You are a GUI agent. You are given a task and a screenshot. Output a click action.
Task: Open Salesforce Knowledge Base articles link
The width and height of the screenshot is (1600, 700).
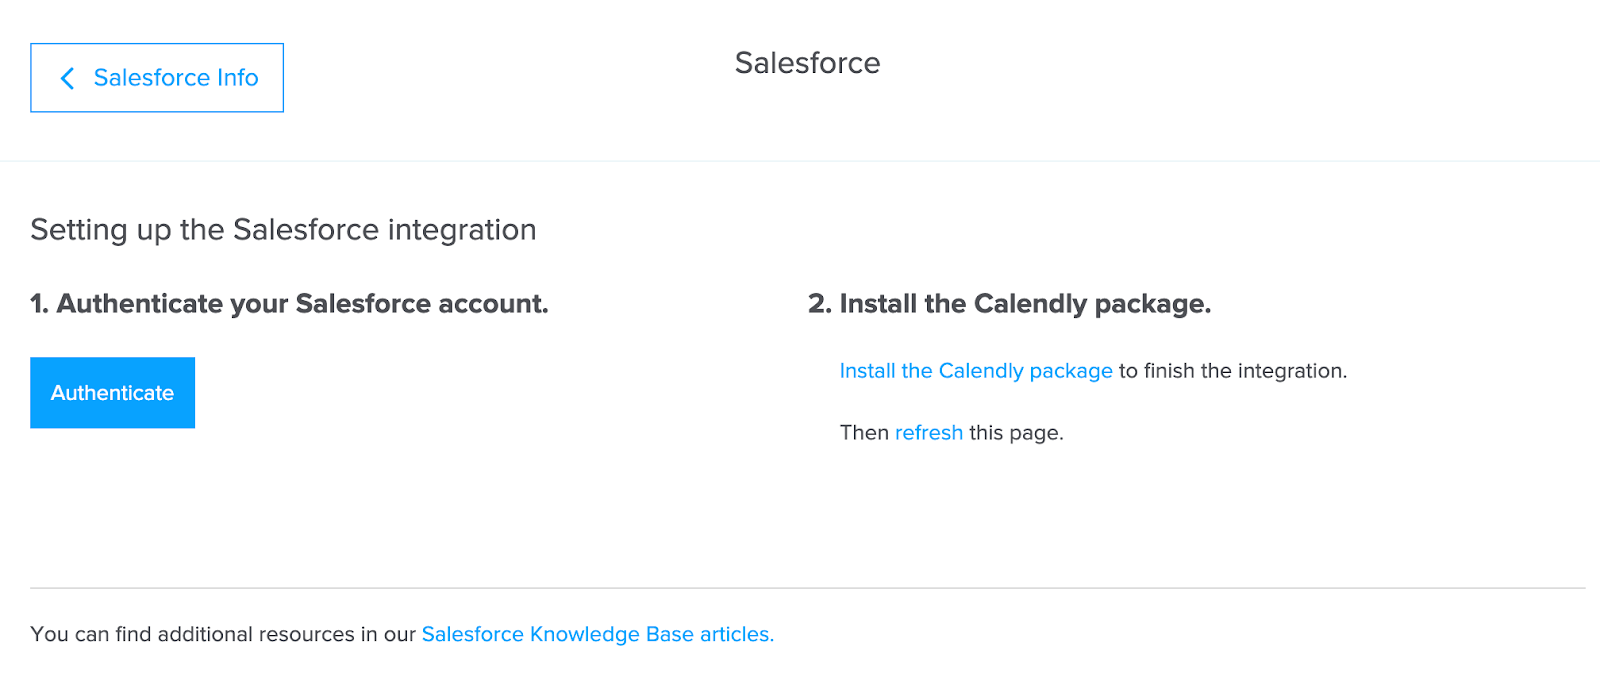[597, 634]
